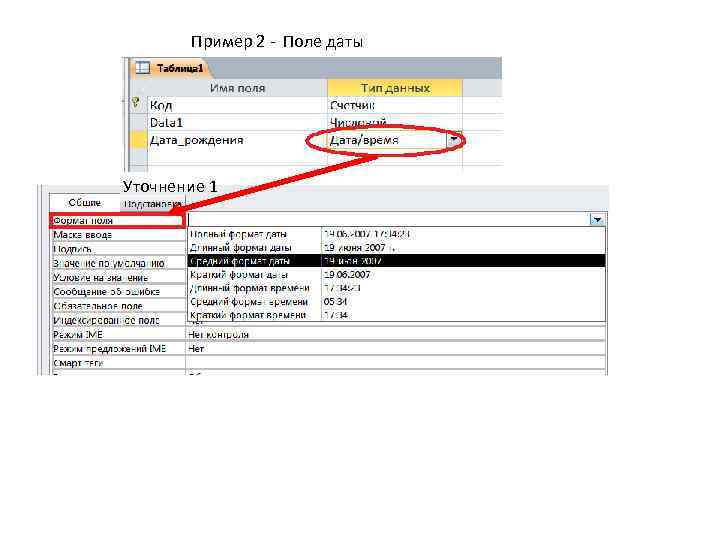The image size is (720, 540).
Task: Click the 05:34 medium time example
Action: tap(335, 302)
